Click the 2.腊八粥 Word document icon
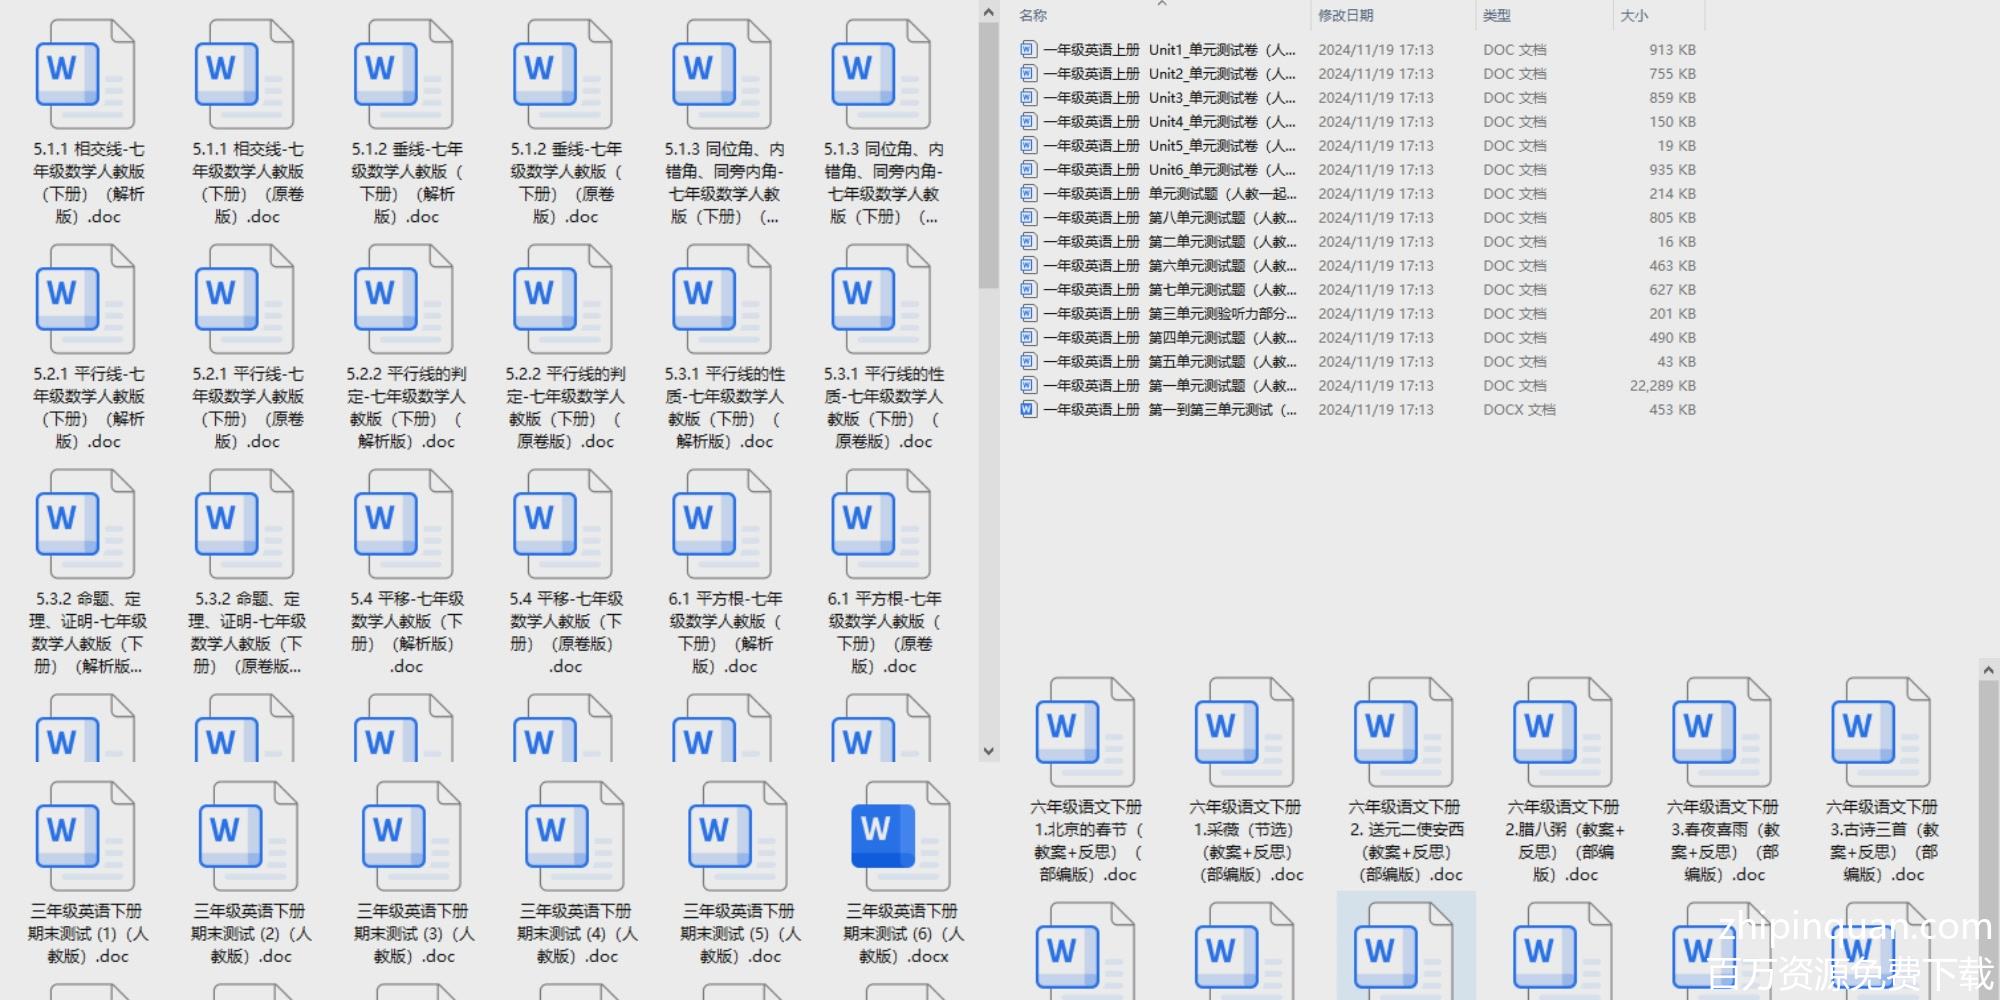Screen dimensions: 2000x1000 [x=1563, y=733]
